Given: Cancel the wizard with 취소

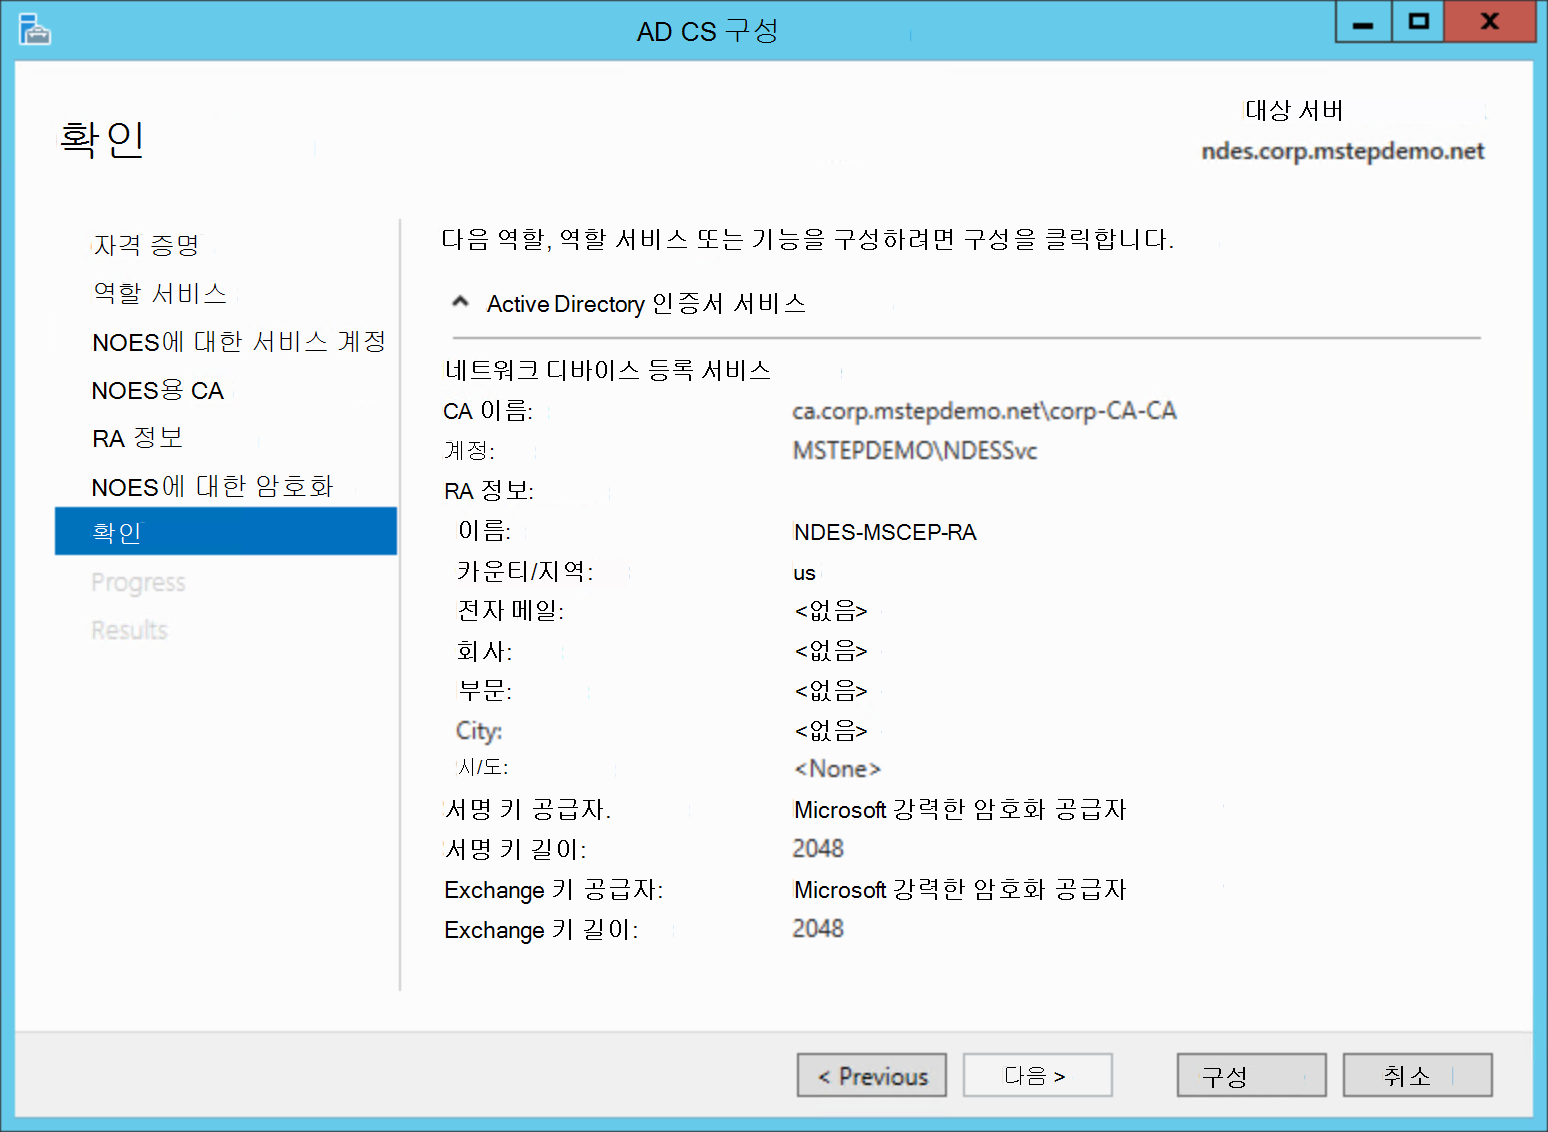Looking at the screenshot, I should 1418,1075.
